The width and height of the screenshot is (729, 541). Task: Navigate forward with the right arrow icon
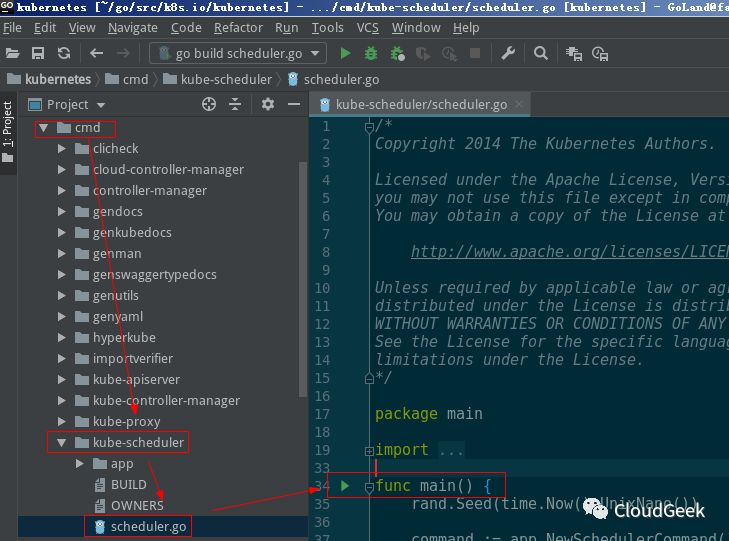[123, 53]
